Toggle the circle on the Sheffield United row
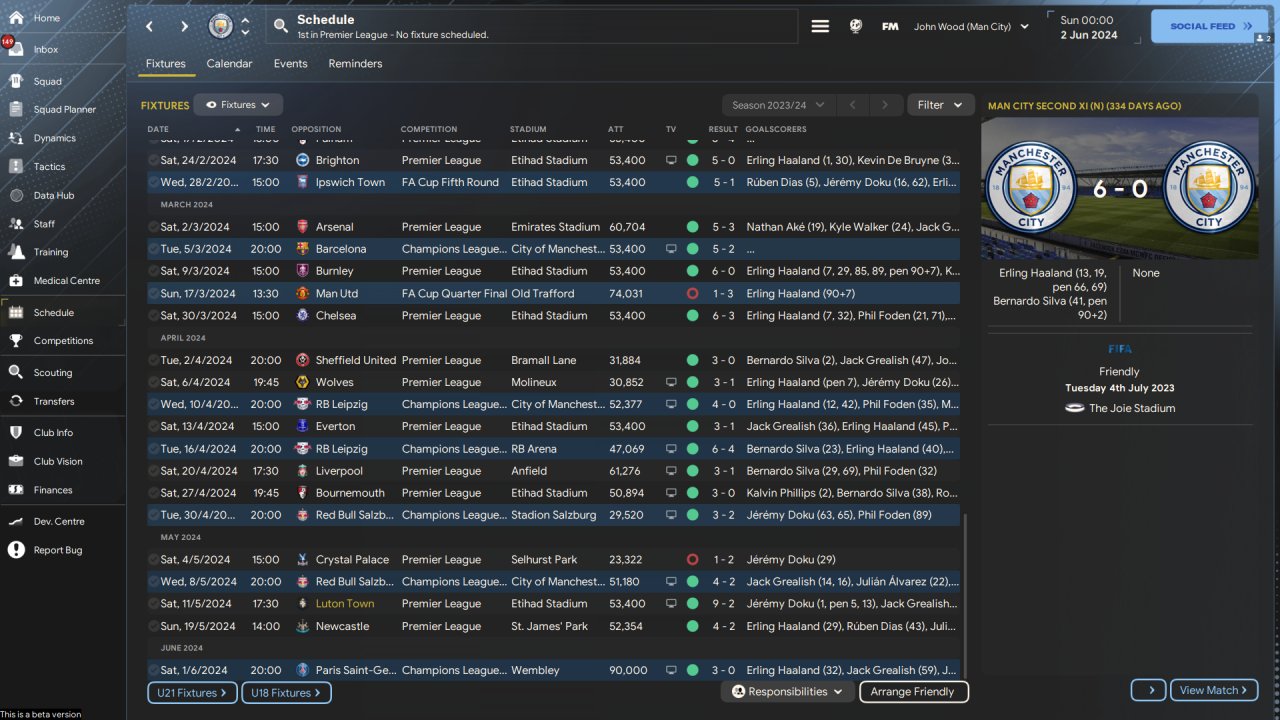 pyautogui.click(x=154, y=360)
